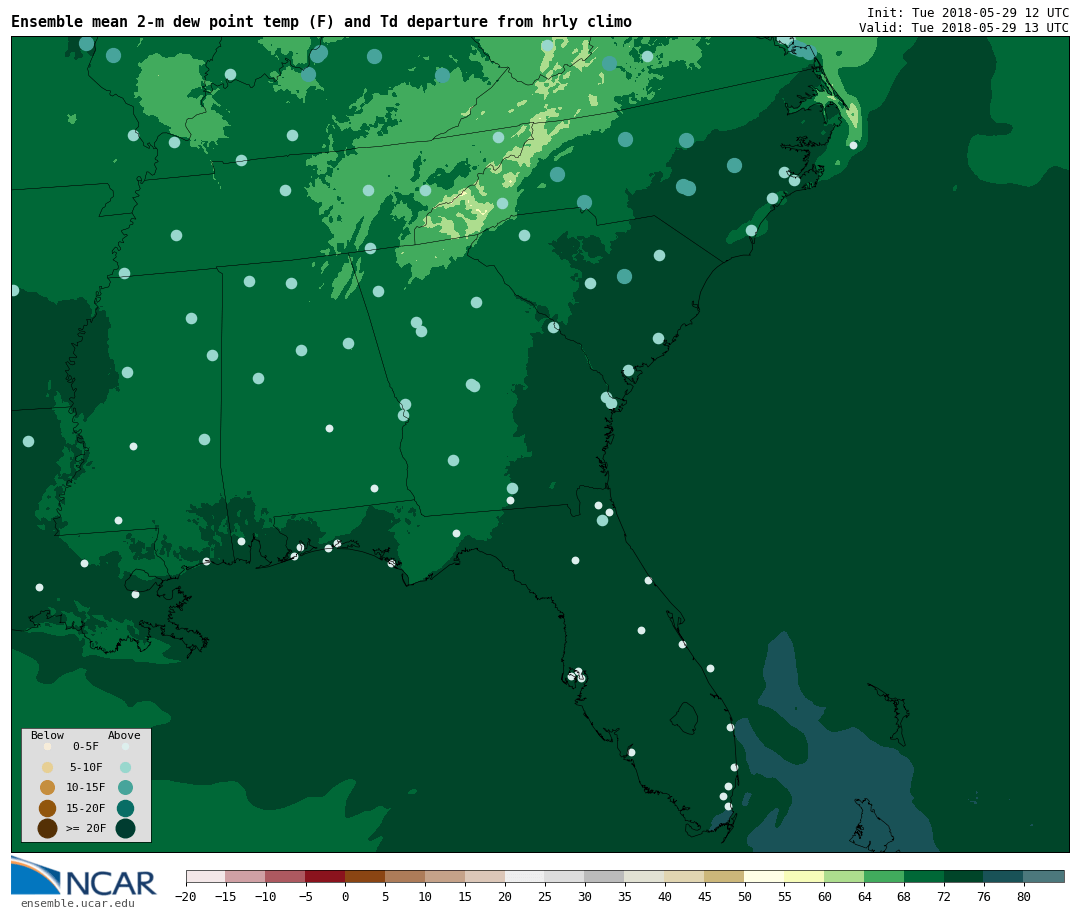
Task: Click the colorbar swatch between -15 and -10
Action: (x=245, y=876)
